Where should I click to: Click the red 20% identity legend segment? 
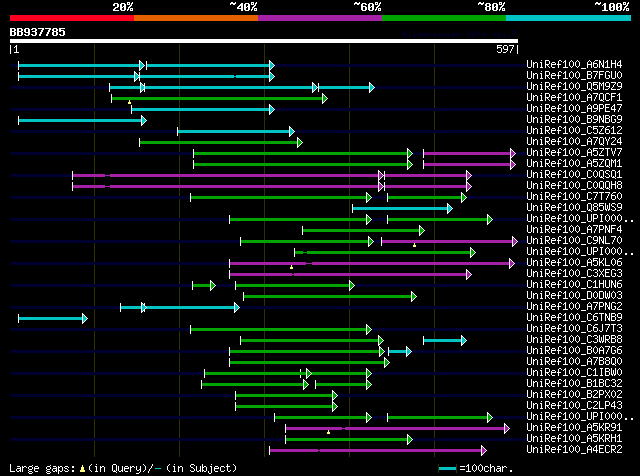click(72, 18)
